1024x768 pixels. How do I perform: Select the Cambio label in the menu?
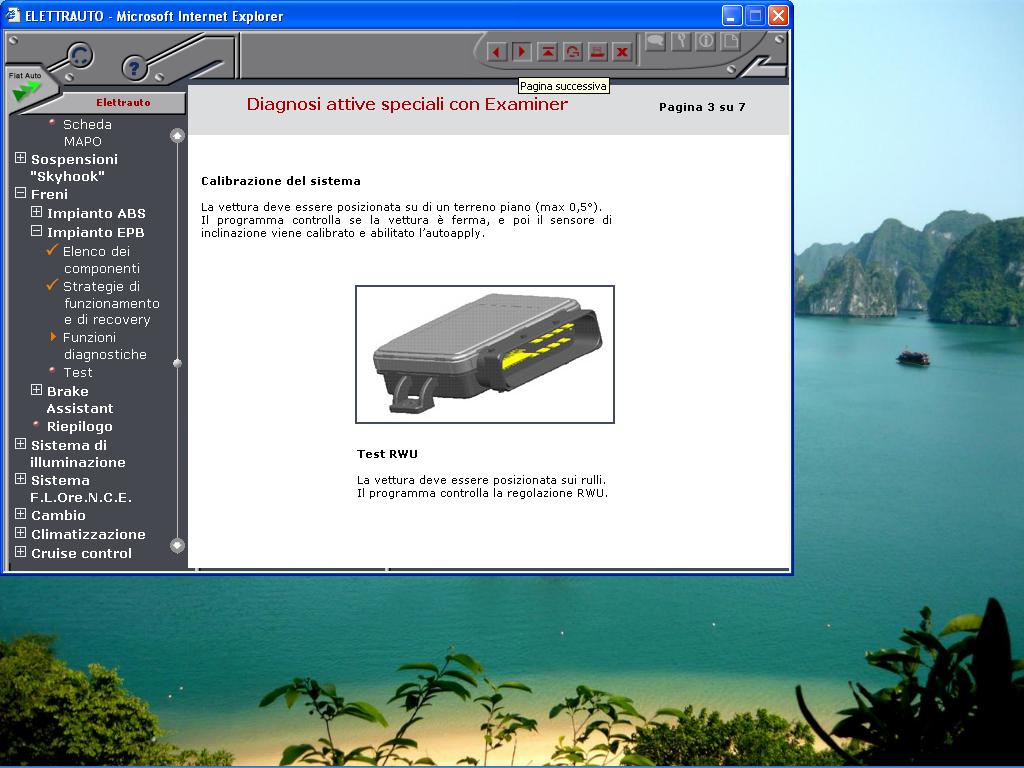[x=58, y=515]
